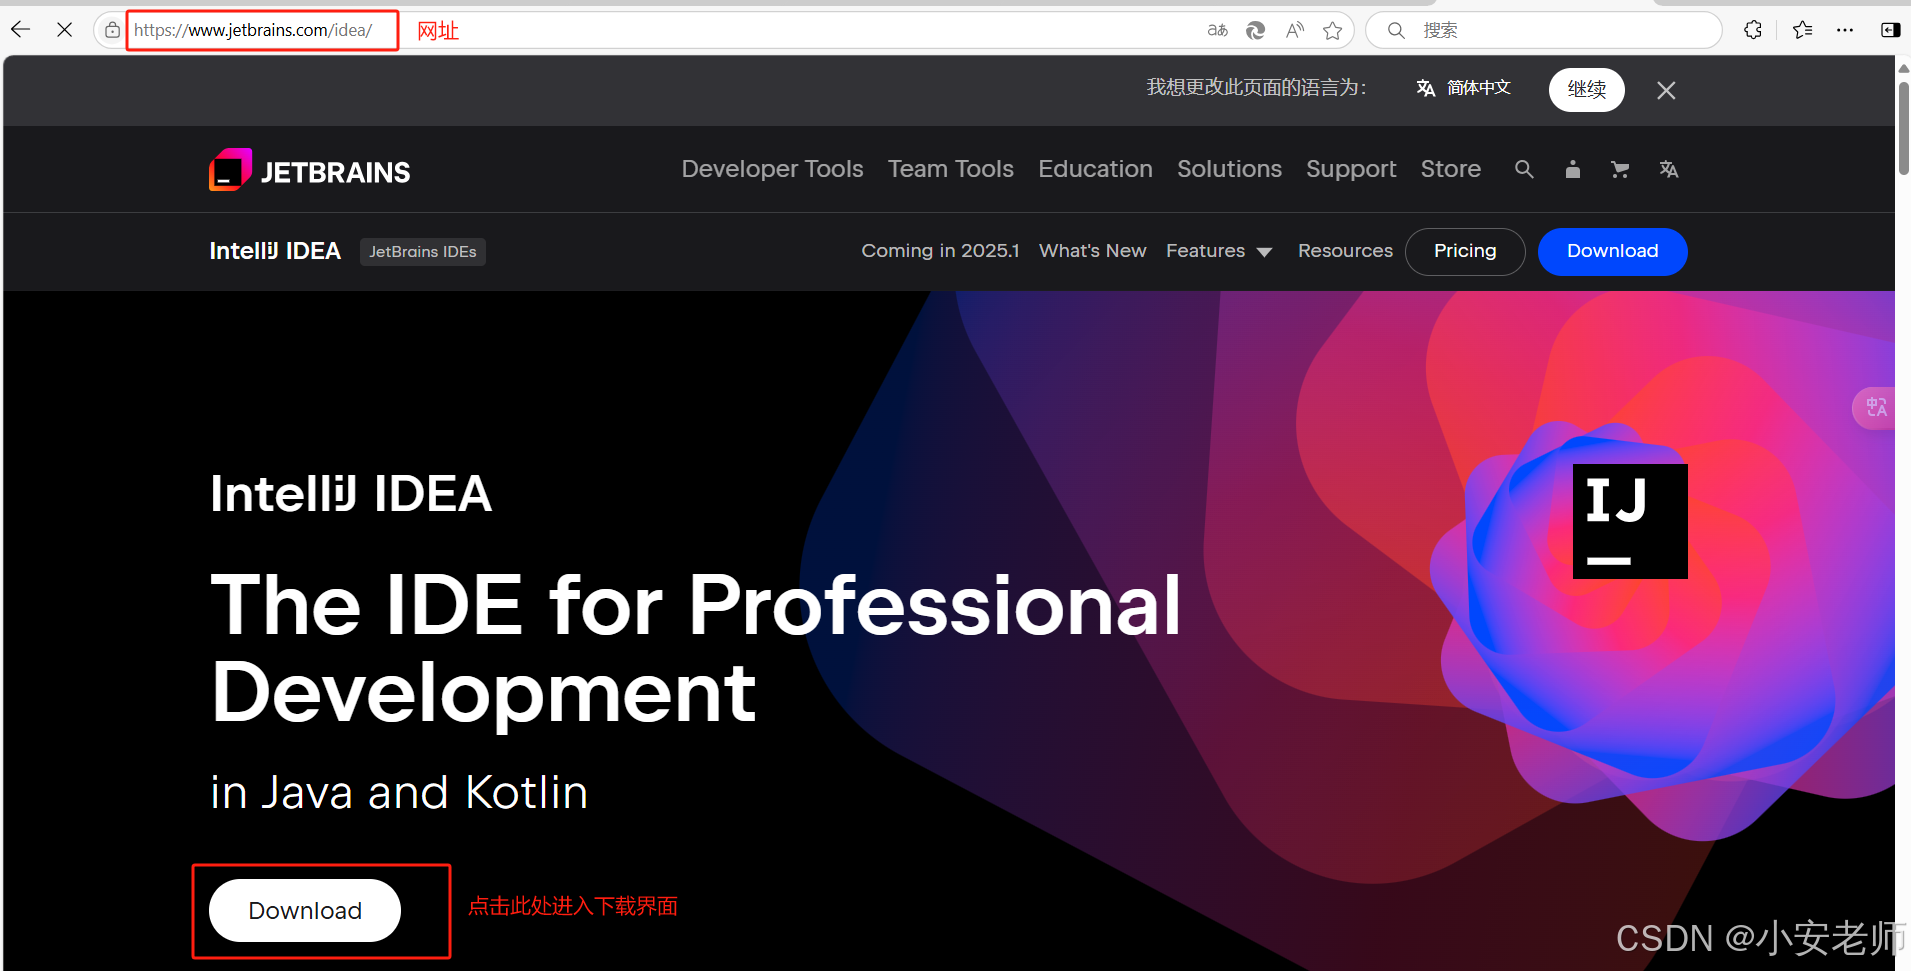Open Store menu
This screenshot has width=1911, height=971.
(x=1451, y=169)
